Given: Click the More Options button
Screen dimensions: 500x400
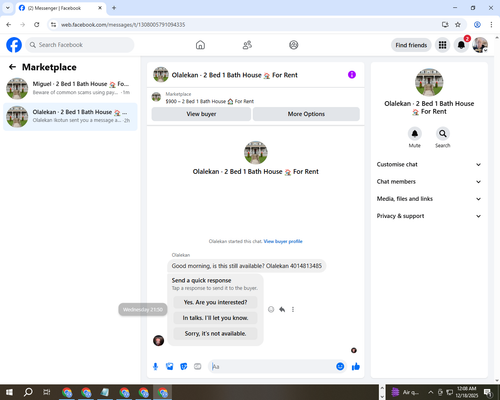Looking at the screenshot, I should pyautogui.click(x=306, y=114).
